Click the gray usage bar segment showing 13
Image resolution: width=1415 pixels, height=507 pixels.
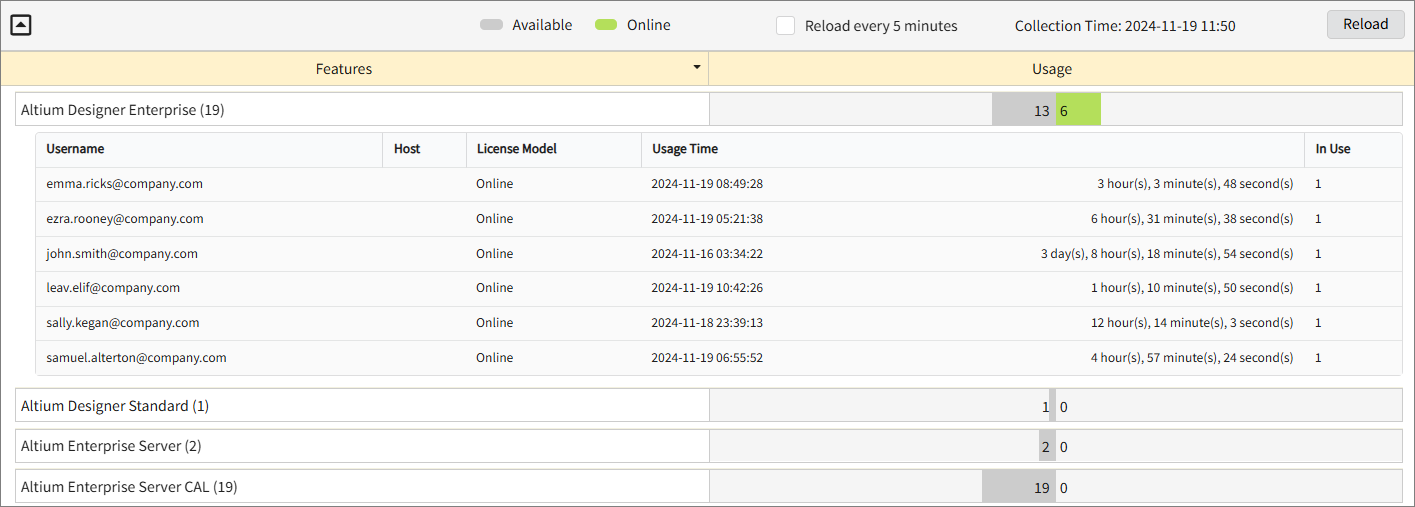click(x=1024, y=110)
